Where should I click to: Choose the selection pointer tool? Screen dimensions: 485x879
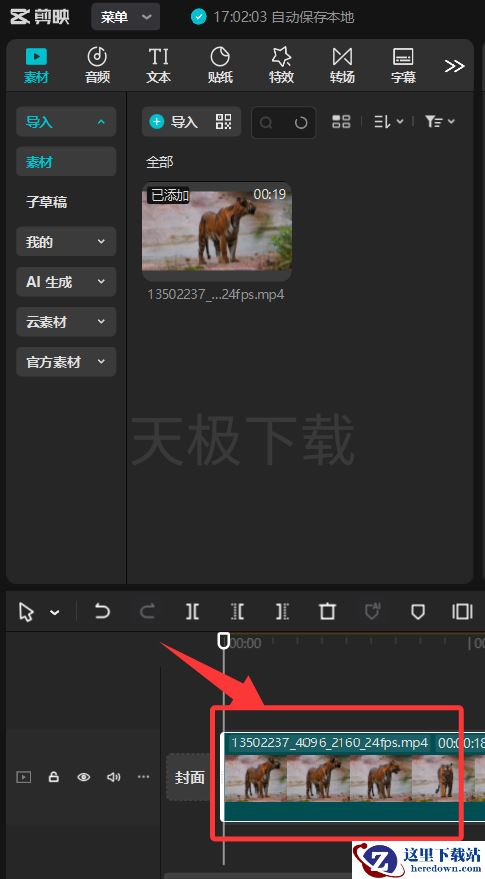[x=26, y=612]
